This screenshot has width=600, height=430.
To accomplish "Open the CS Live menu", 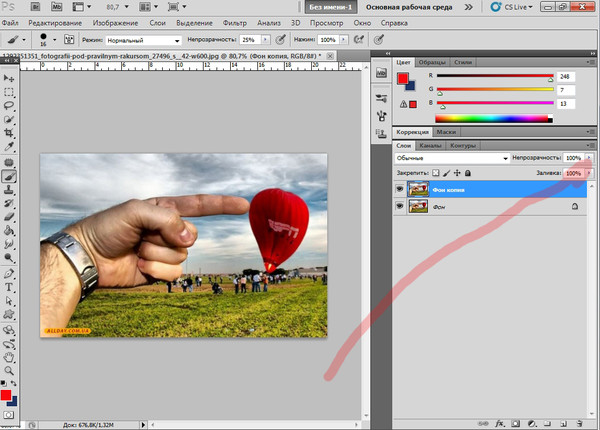I will point(512,7).
